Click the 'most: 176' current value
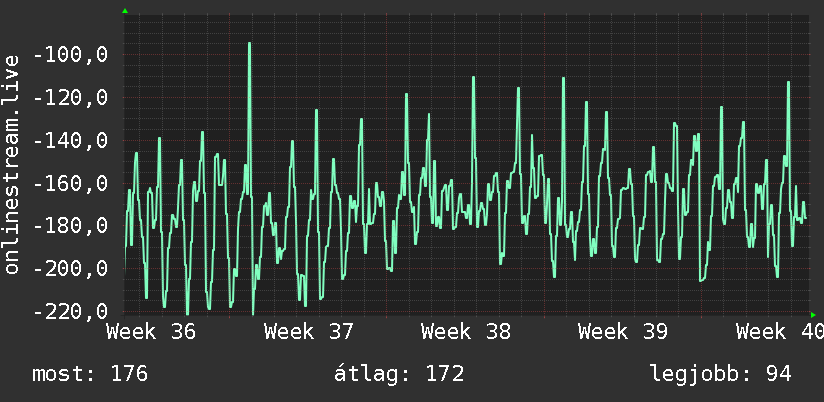Viewport: 824px width, 402px height. pyautogui.click(x=90, y=374)
